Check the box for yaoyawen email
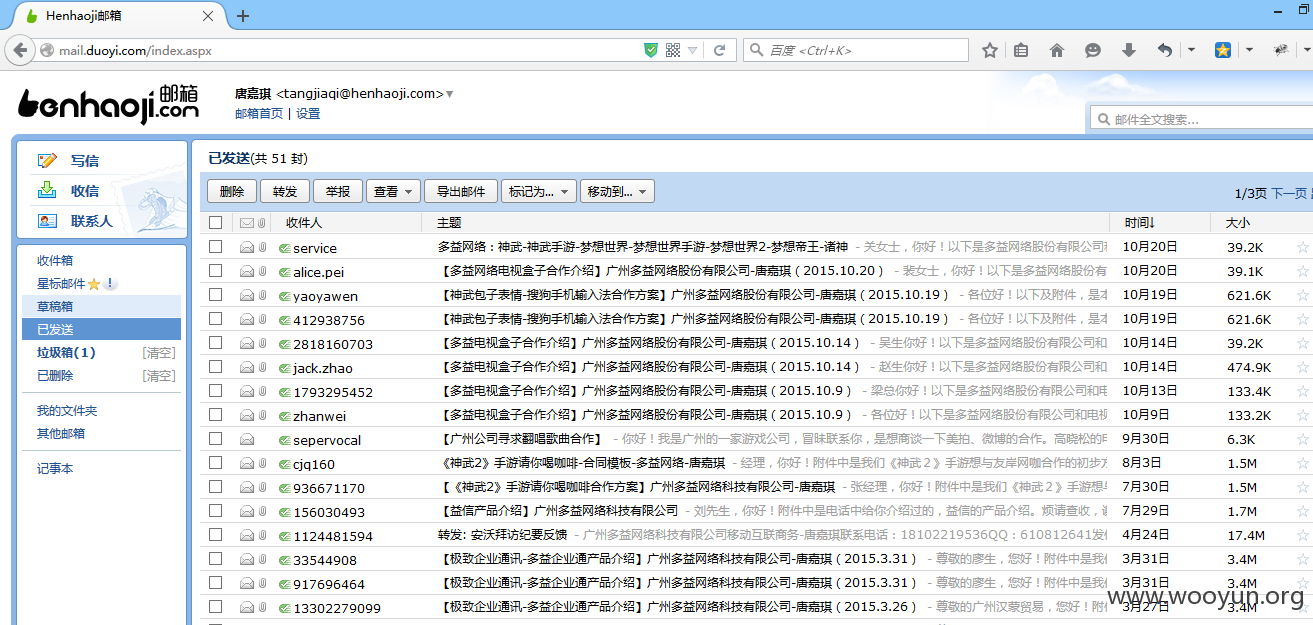 (215, 295)
